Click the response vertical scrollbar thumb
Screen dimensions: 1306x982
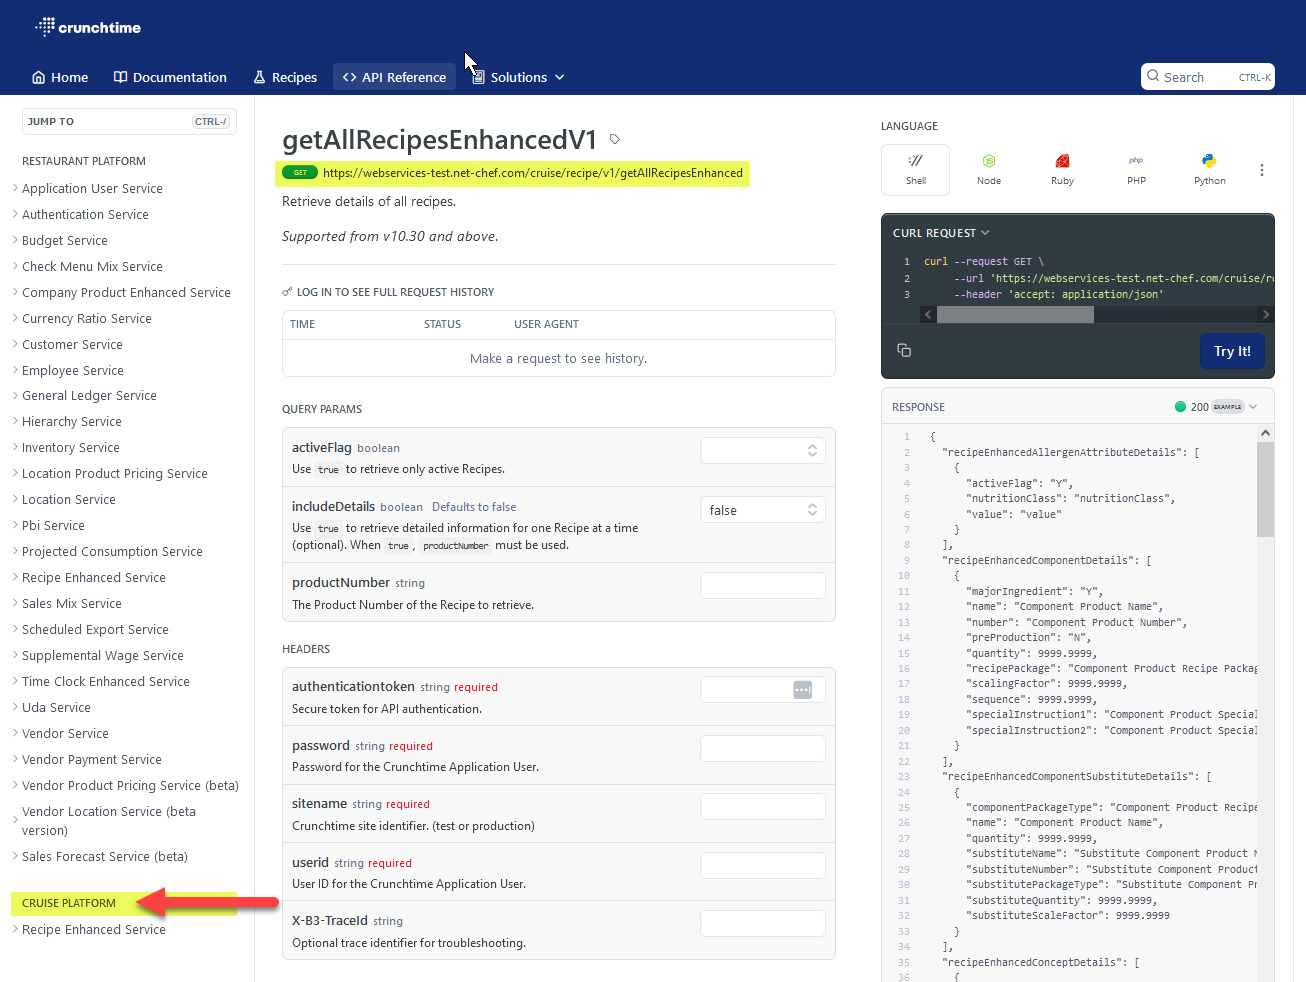tap(1265, 490)
